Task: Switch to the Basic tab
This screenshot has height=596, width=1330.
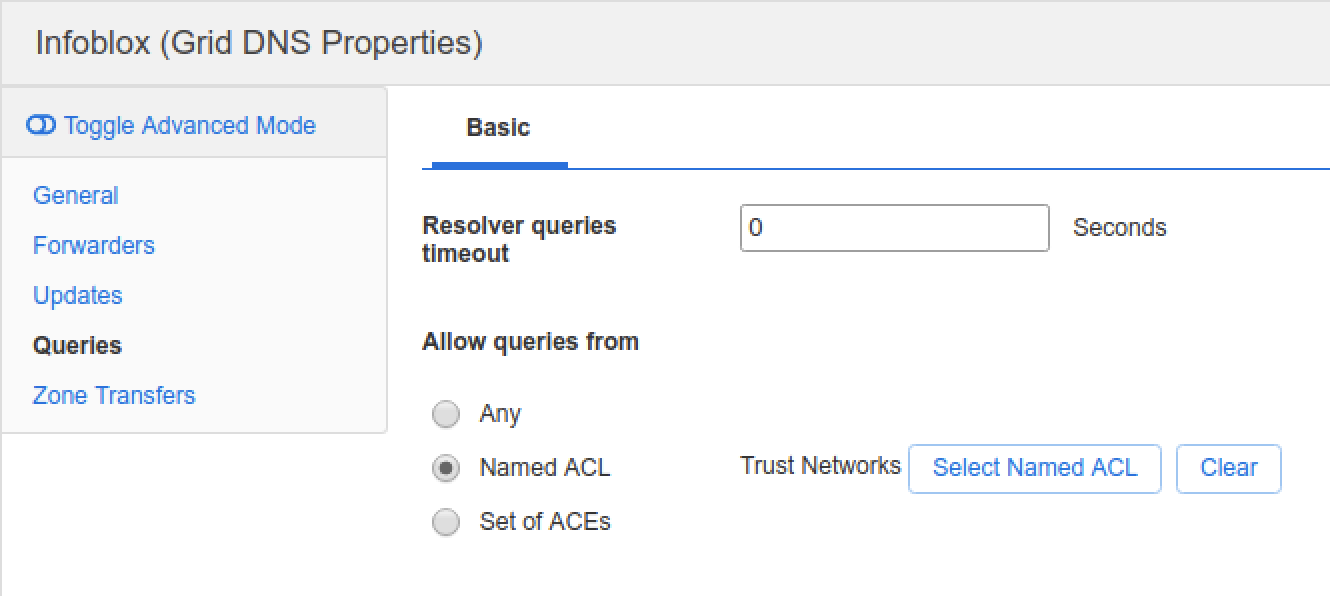Action: (498, 128)
